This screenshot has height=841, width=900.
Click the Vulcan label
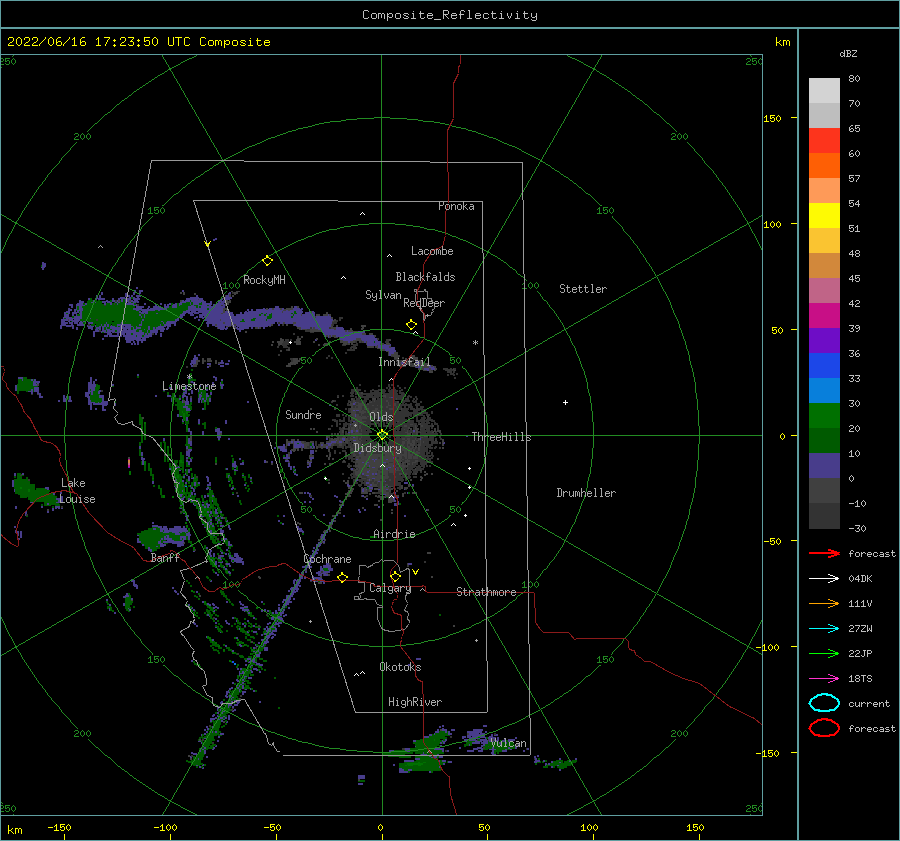[509, 743]
